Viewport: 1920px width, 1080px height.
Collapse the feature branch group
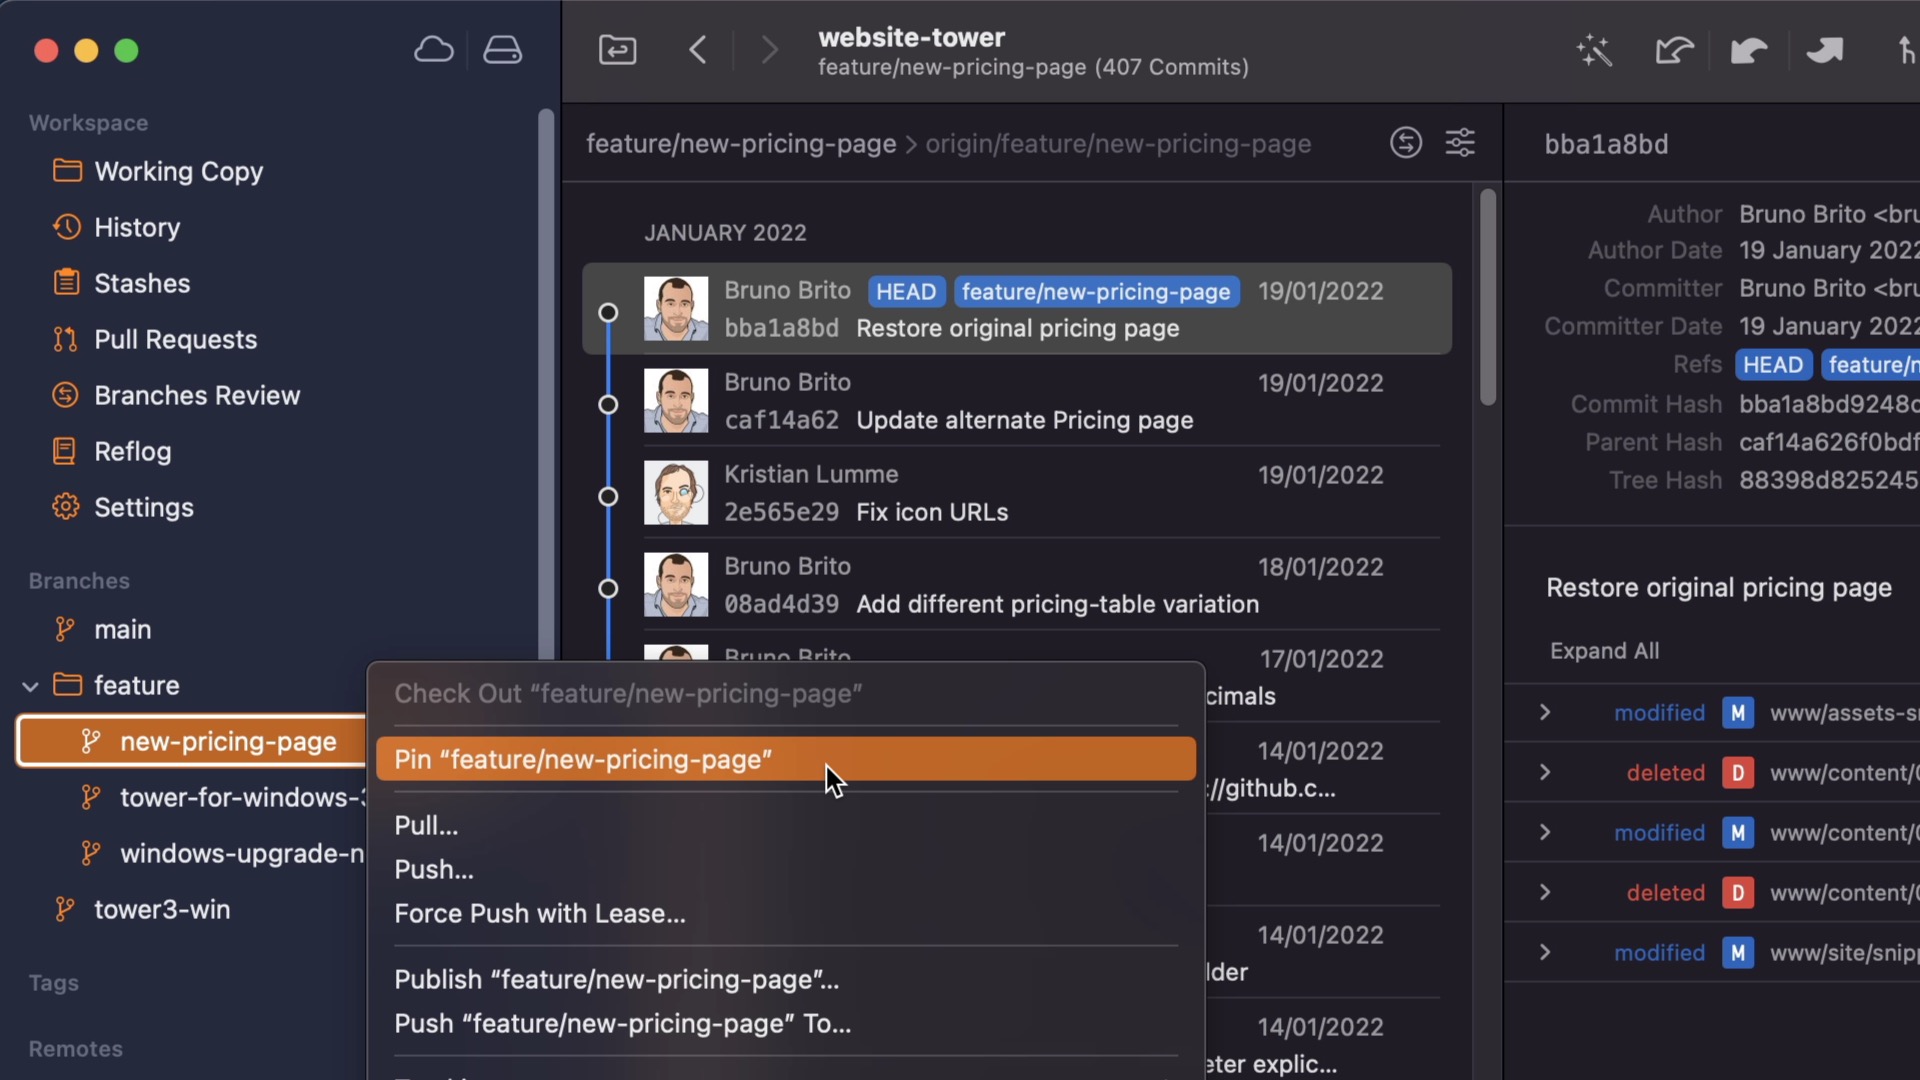(x=30, y=685)
